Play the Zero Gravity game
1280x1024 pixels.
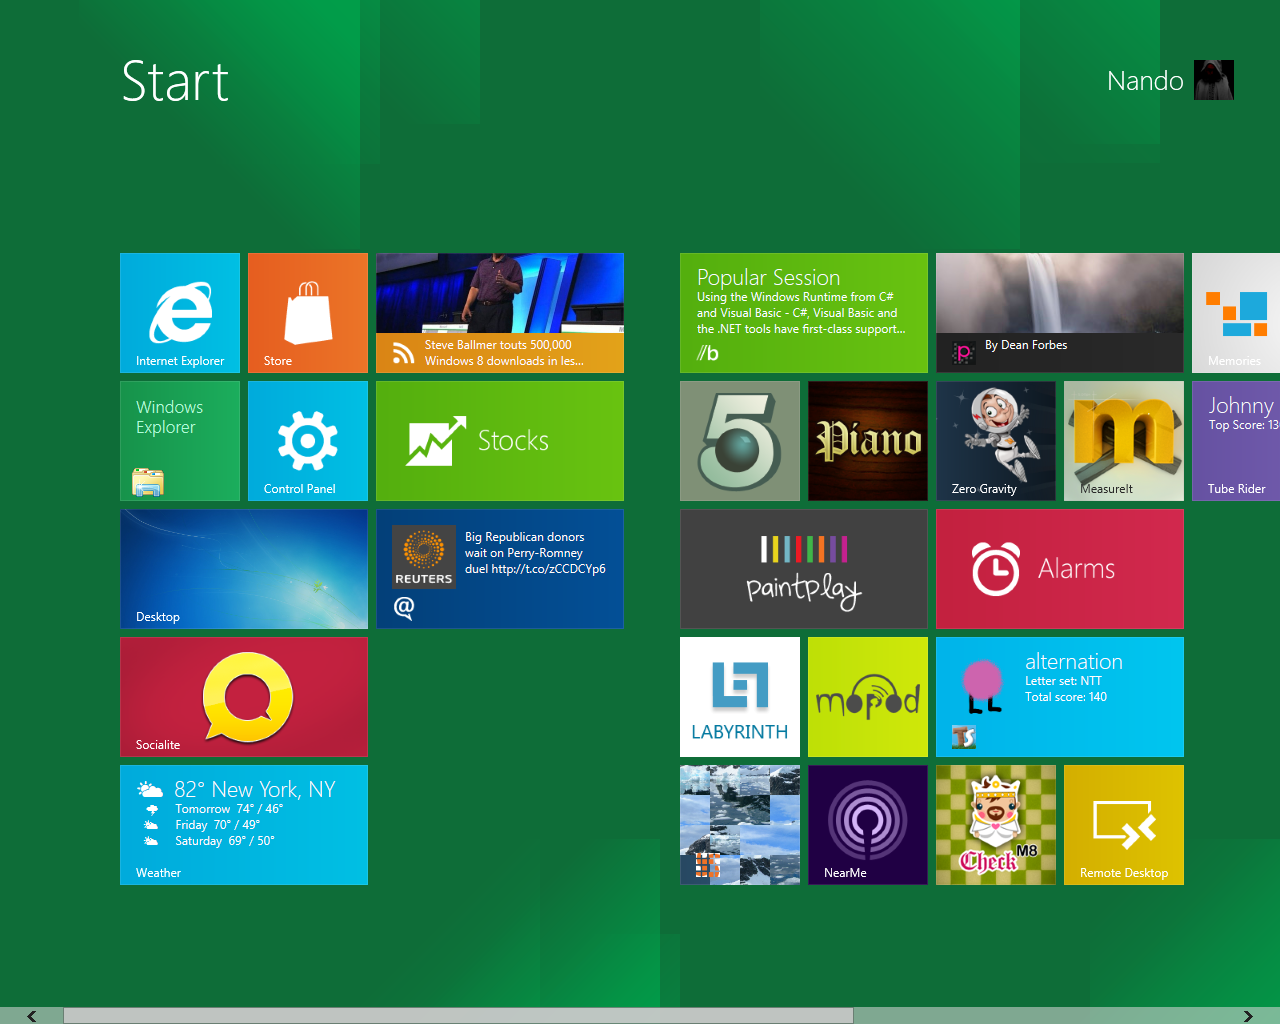tap(995, 441)
